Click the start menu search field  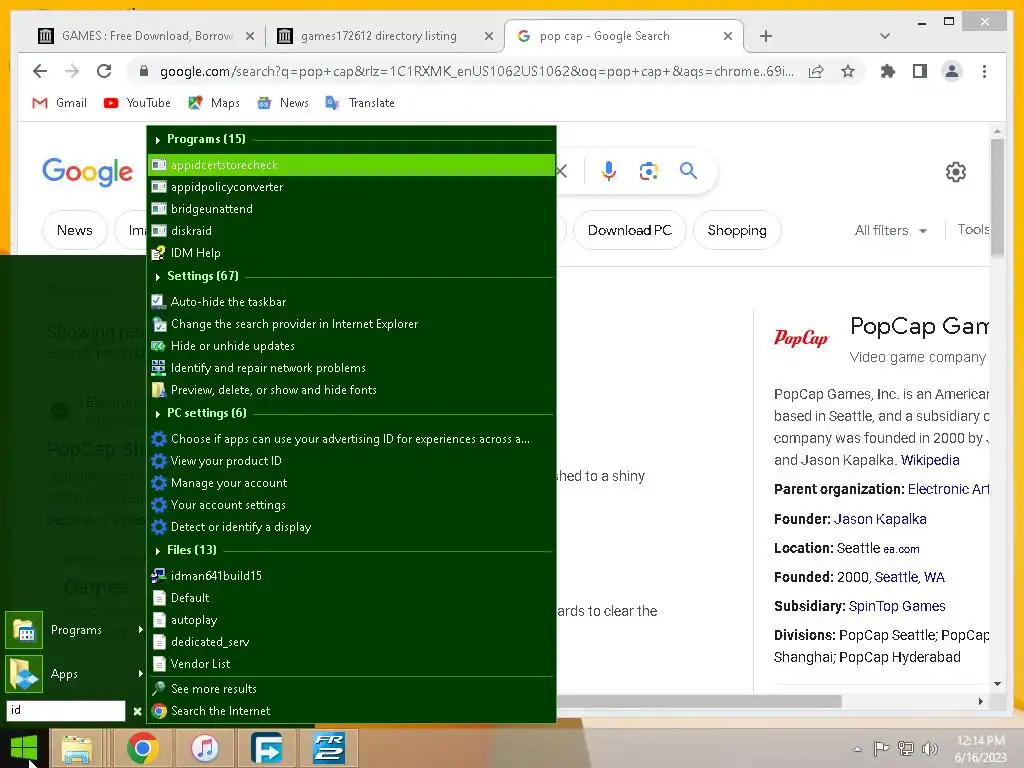click(x=65, y=711)
